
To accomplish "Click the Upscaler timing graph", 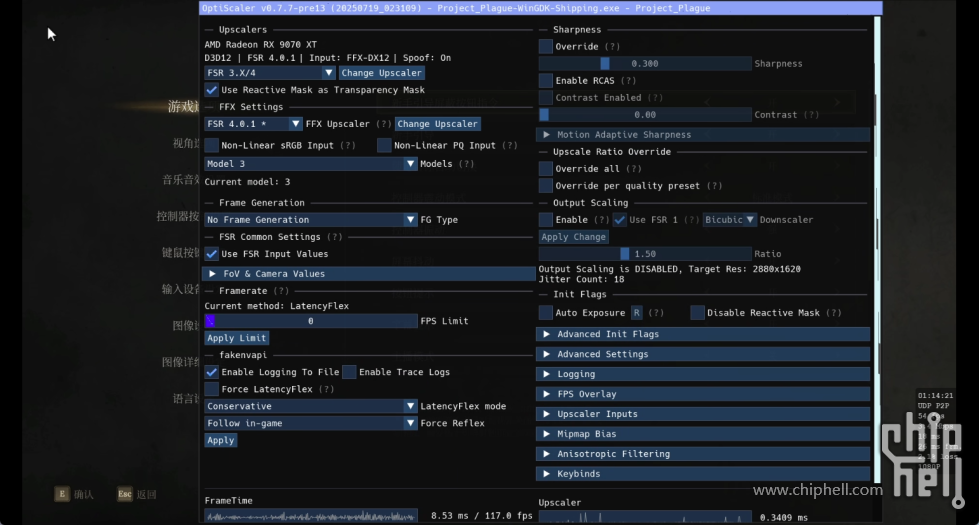I will tap(645, 518).
